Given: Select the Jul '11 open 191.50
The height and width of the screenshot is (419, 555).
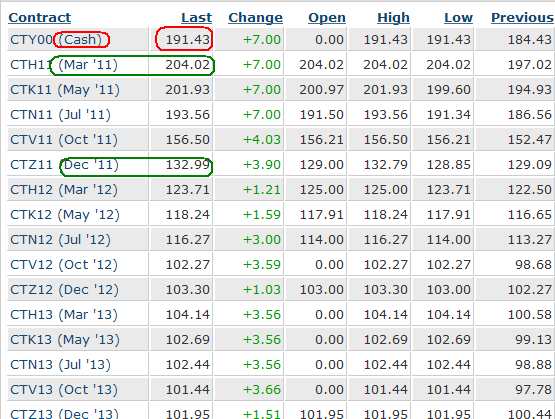Looking at the screenshot, I should click(321, 115).
